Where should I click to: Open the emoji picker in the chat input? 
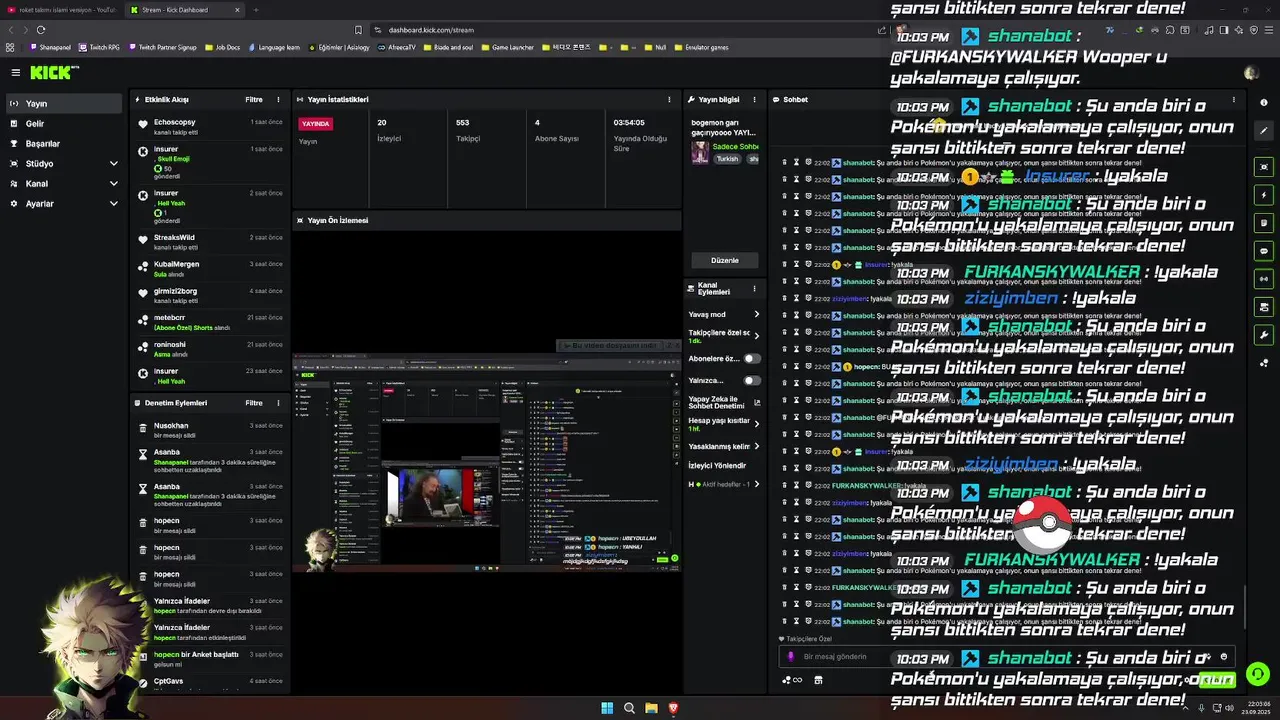[x=1224, y=657]
